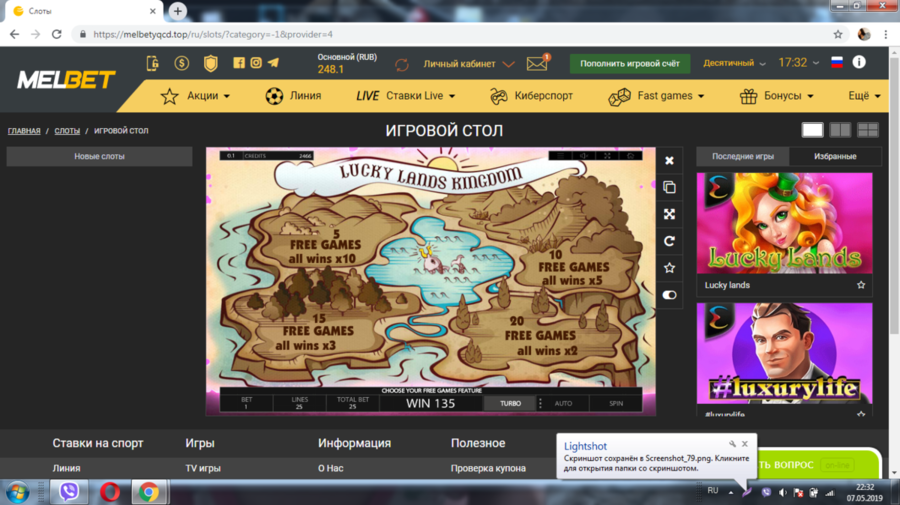Open the Facebook icon in header

239,63
